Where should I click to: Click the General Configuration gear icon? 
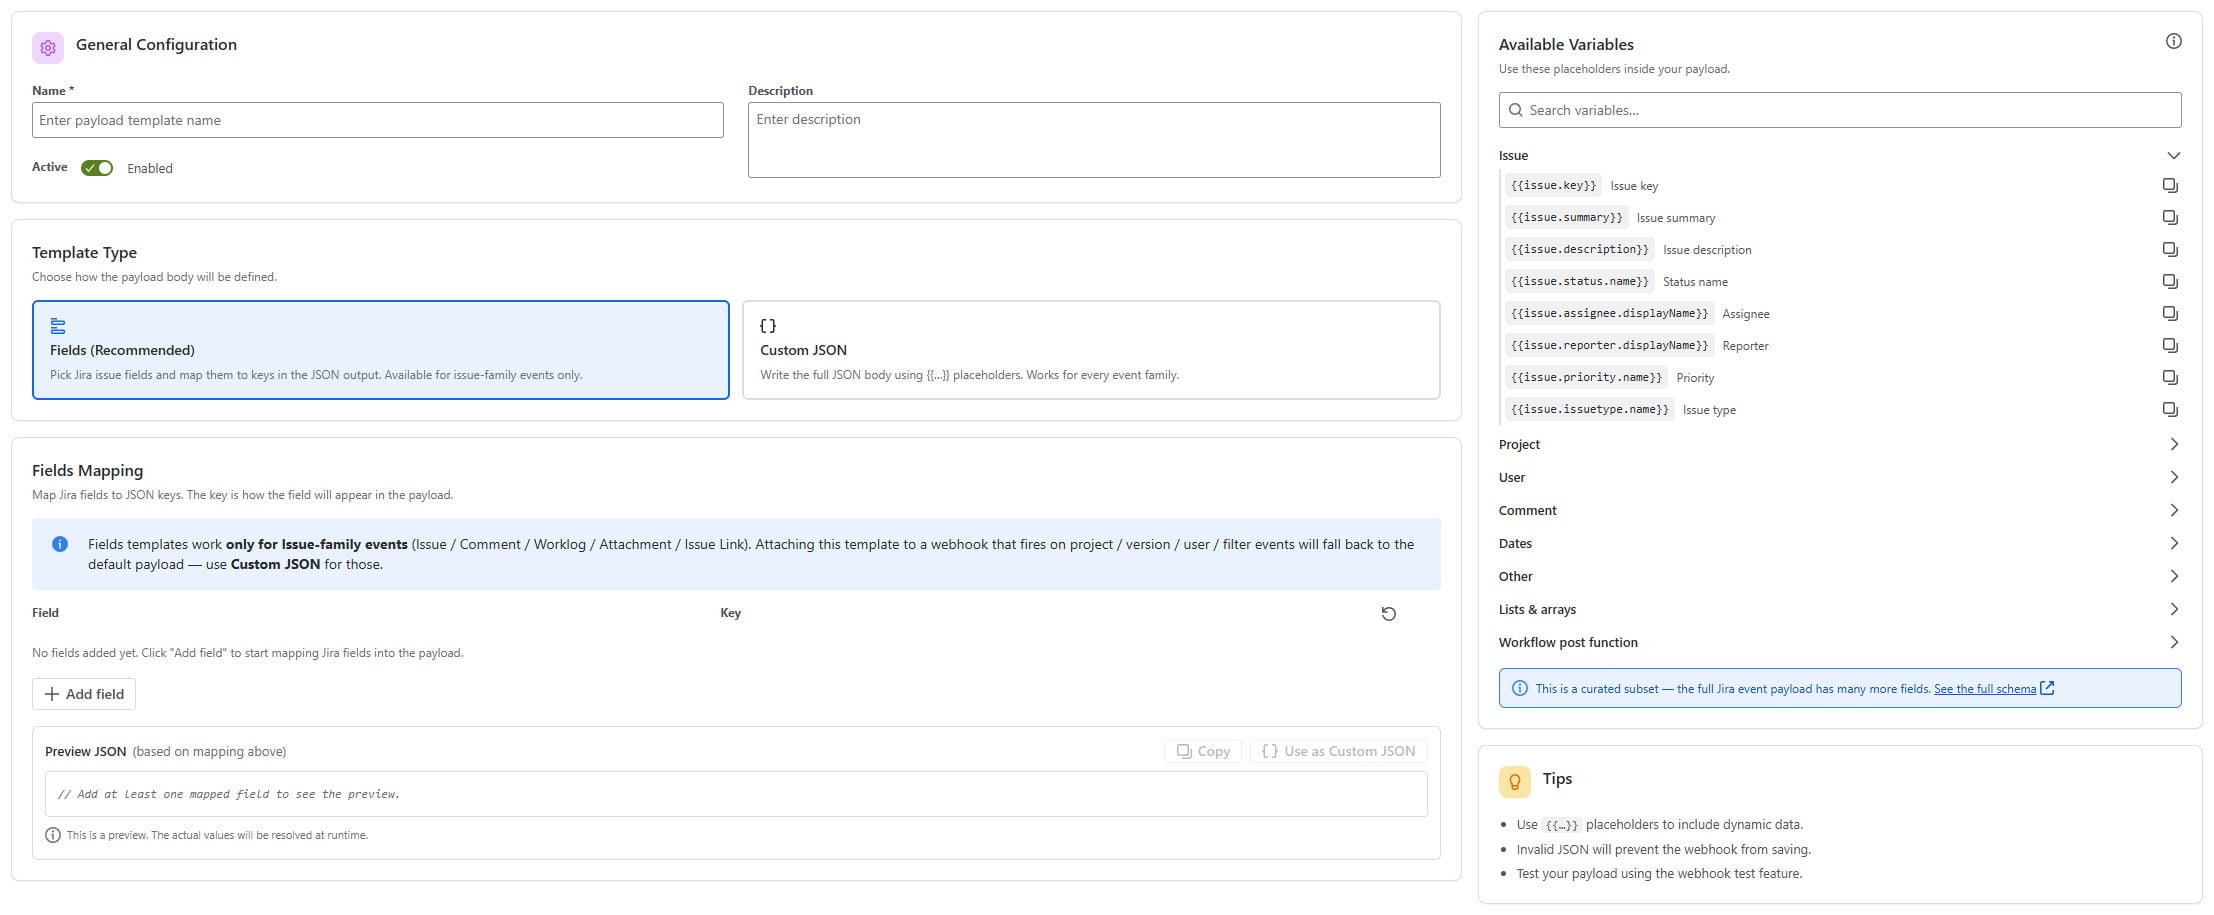coord(48,47)
